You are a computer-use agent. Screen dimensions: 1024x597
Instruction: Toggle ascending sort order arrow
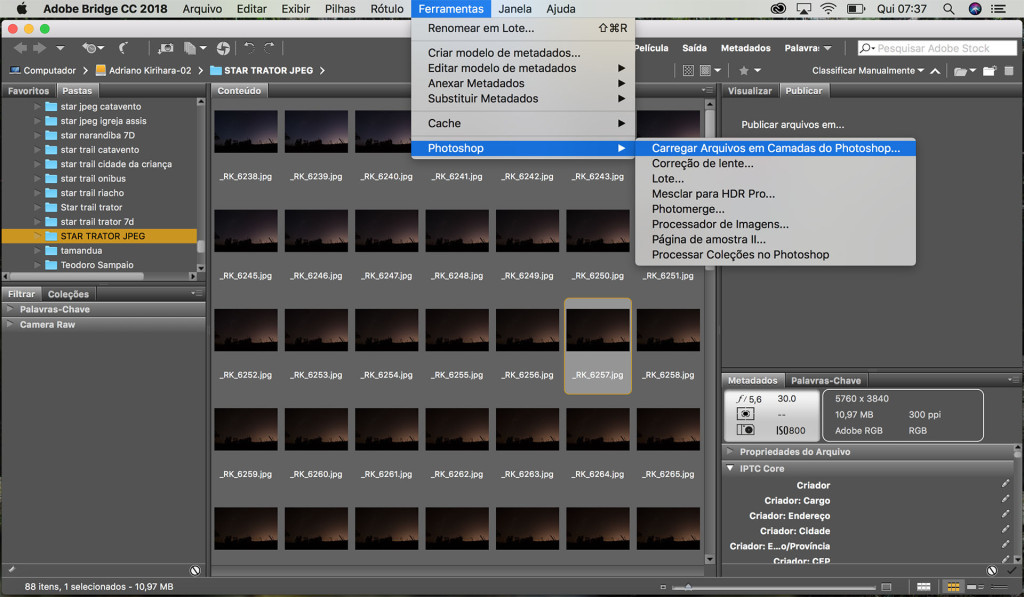935,71
